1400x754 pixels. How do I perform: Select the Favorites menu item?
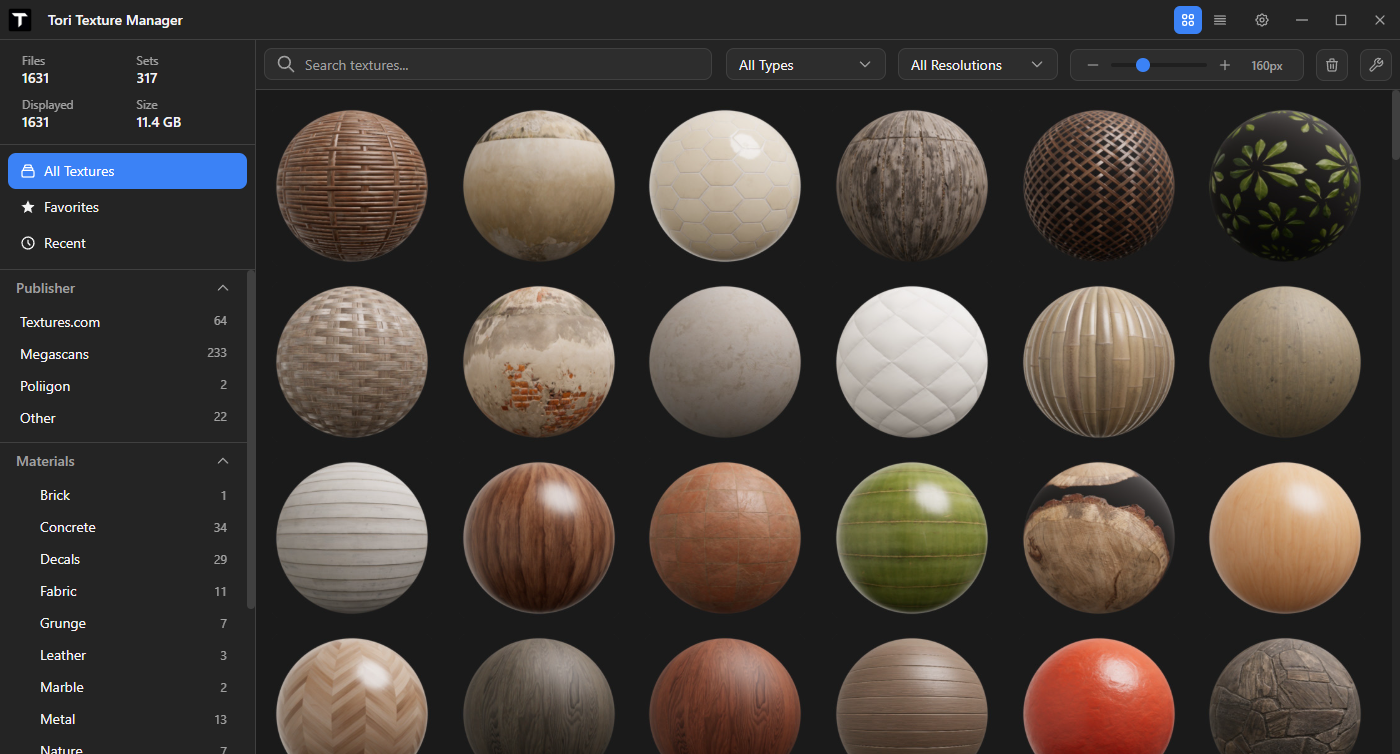[71, 207]
